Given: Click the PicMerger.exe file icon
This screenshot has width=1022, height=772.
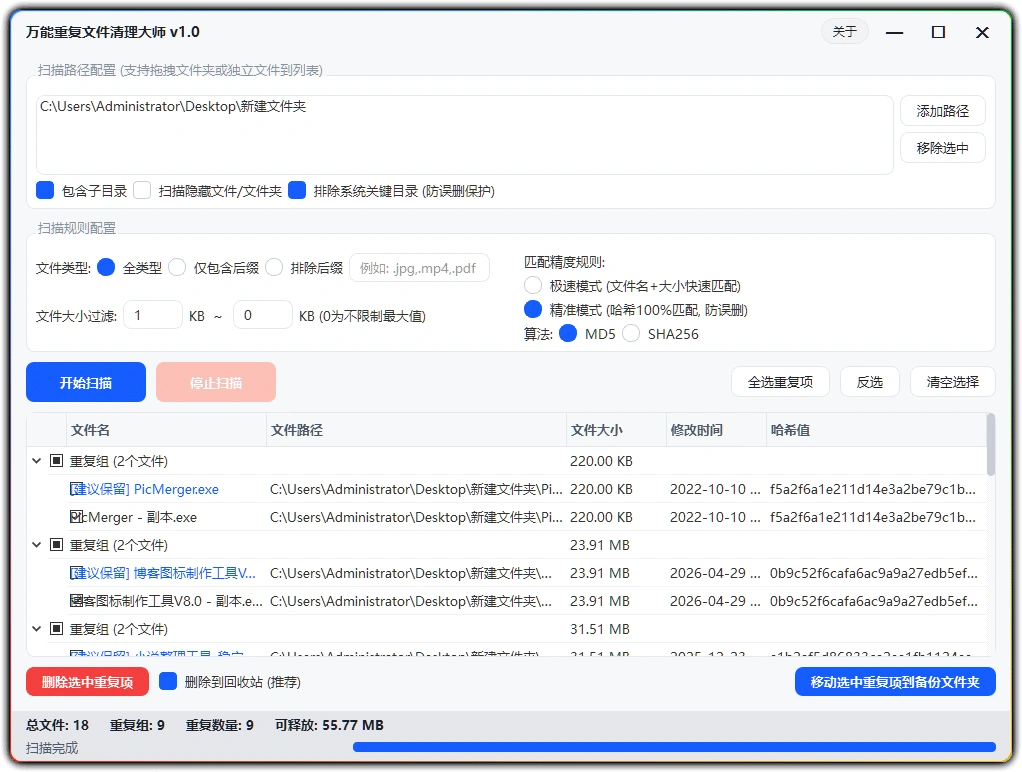Looking at the screenshot, I should click(x=78, y=489).
